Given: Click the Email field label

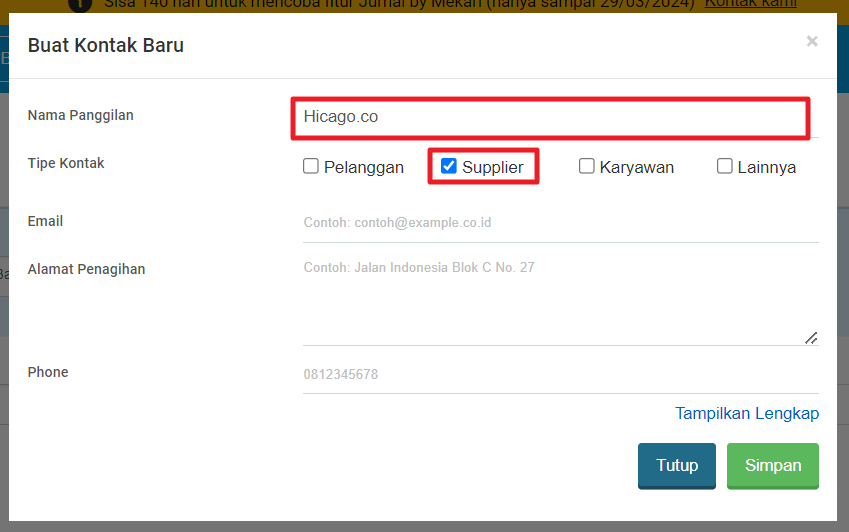Looking at the screenshot, I should click(x=45, y=221).
